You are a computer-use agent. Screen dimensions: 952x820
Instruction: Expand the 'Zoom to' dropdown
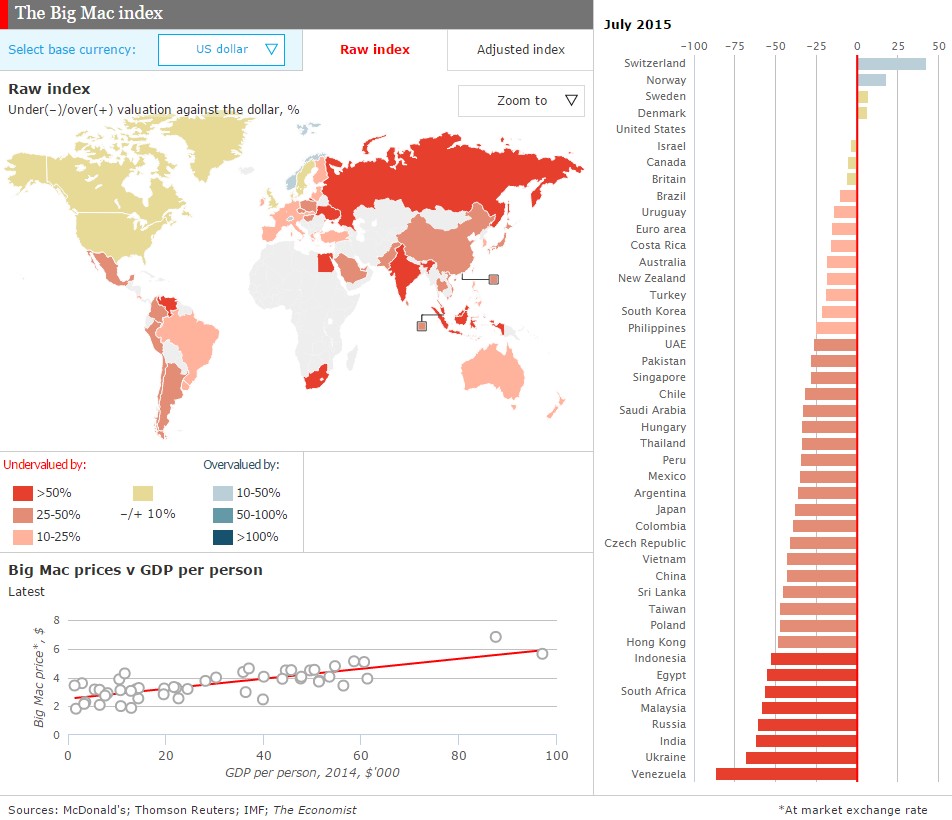pyautogui.click(x=521, y=101)
